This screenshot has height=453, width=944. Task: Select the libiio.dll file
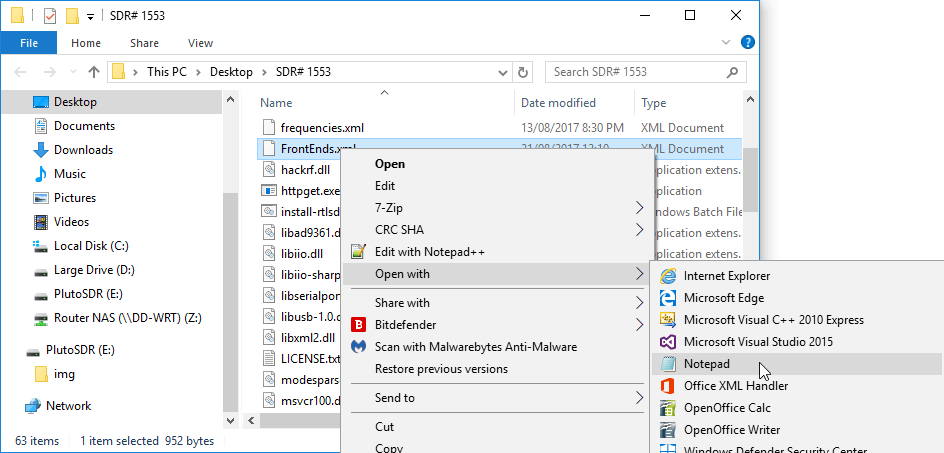pos(302,254)
